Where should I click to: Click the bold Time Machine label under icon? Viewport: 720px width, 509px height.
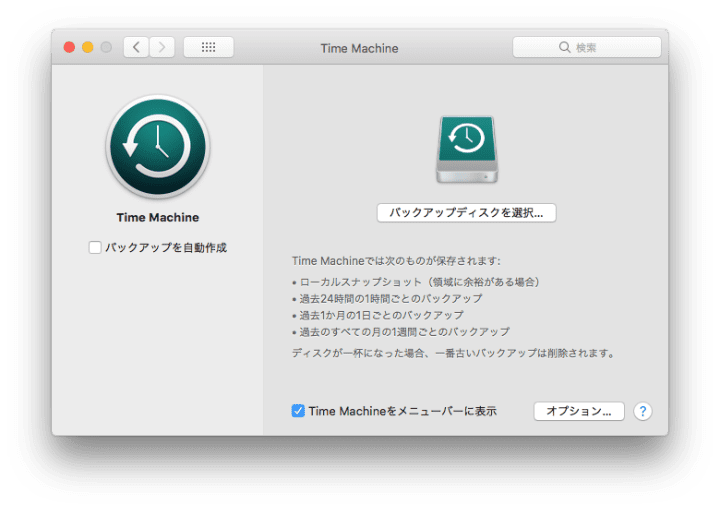pyautogui.click(x=158, y=217)
